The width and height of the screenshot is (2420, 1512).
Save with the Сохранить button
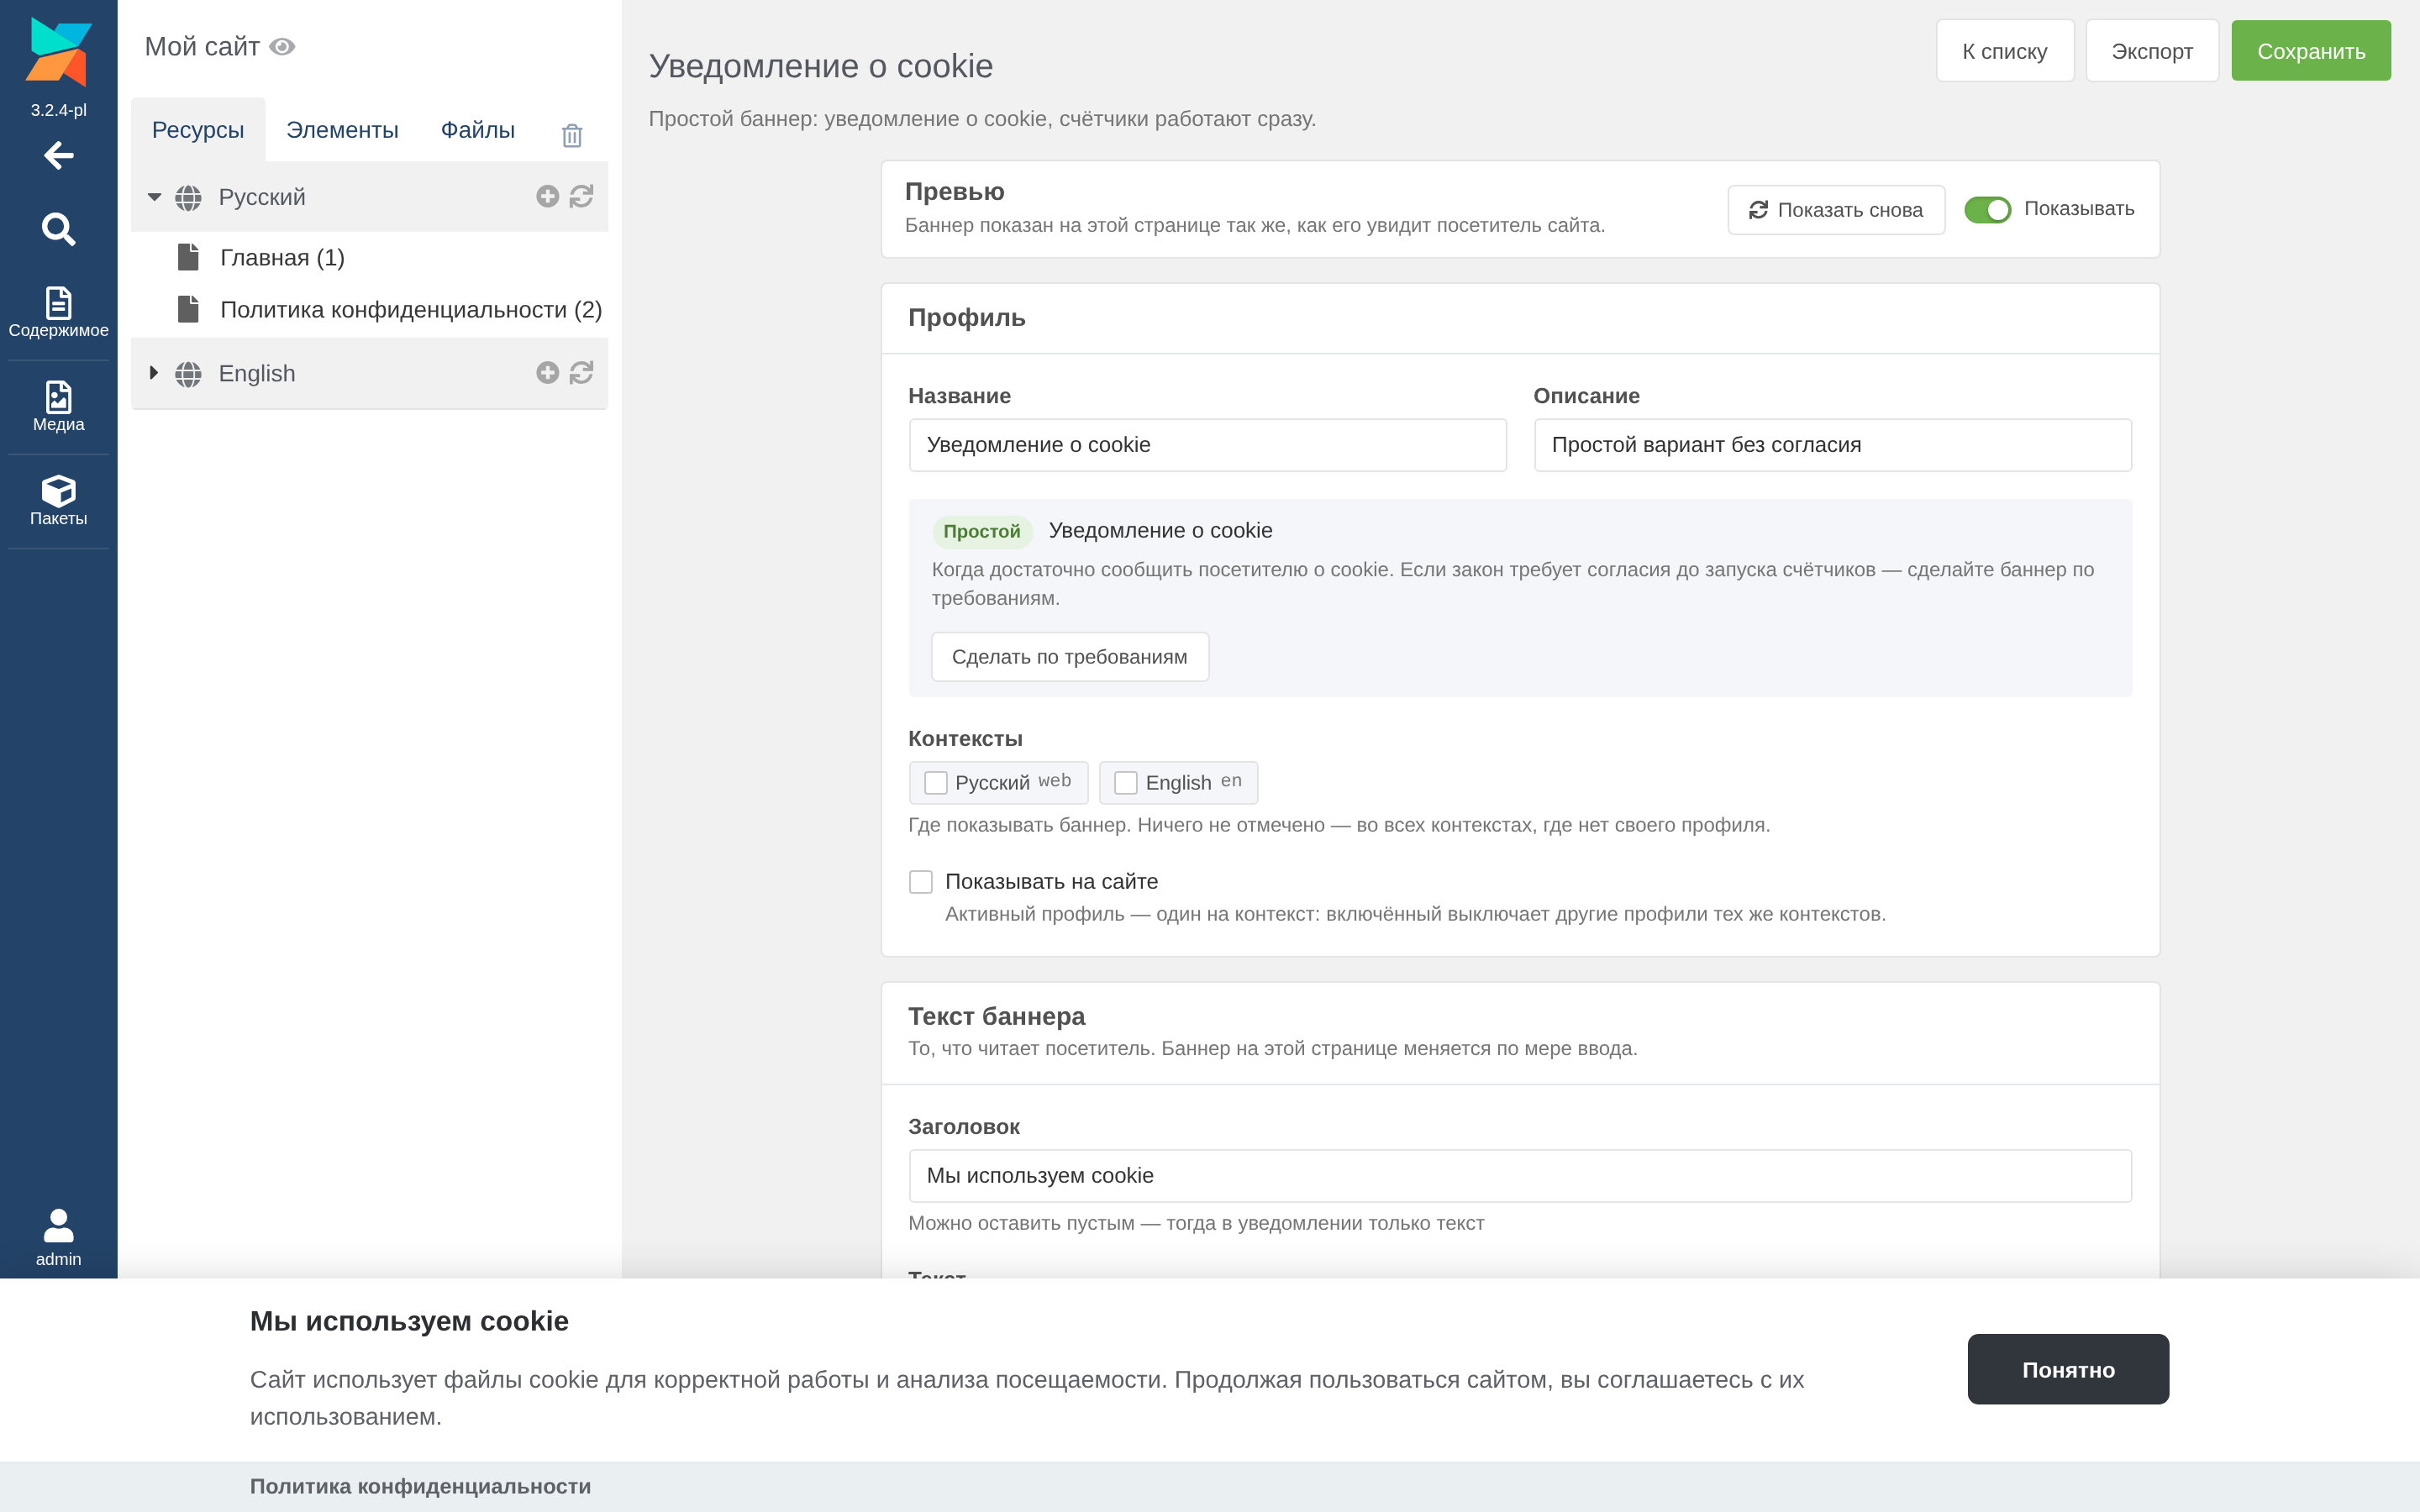point(2311,51)
